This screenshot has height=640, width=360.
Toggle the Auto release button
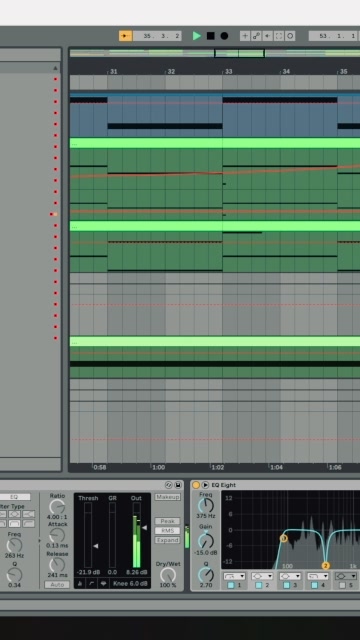click(x=57, y=584)
